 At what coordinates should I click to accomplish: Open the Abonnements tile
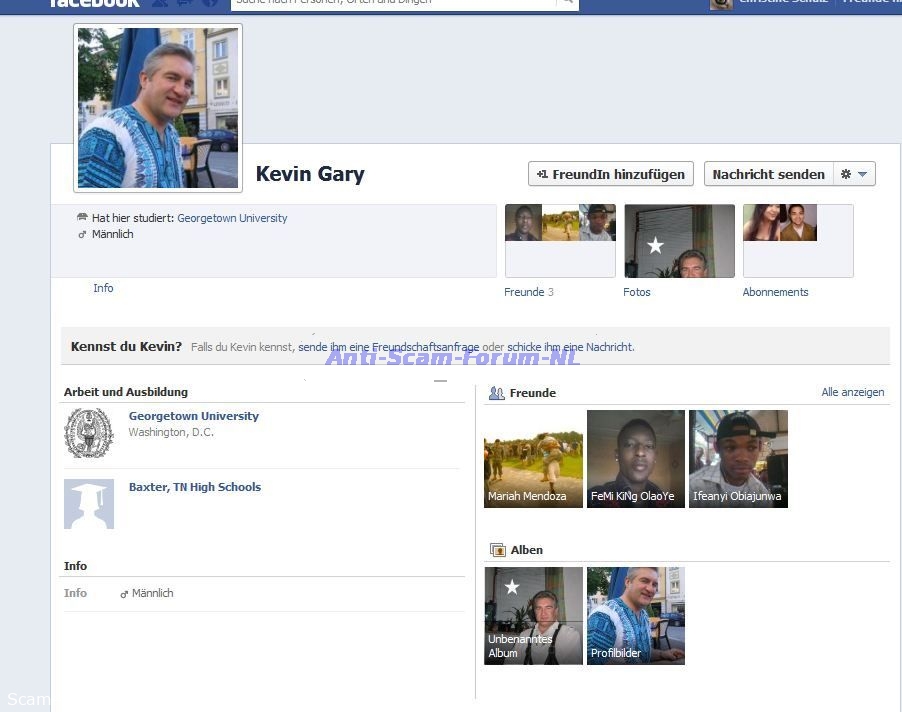[x=797, y=241]
